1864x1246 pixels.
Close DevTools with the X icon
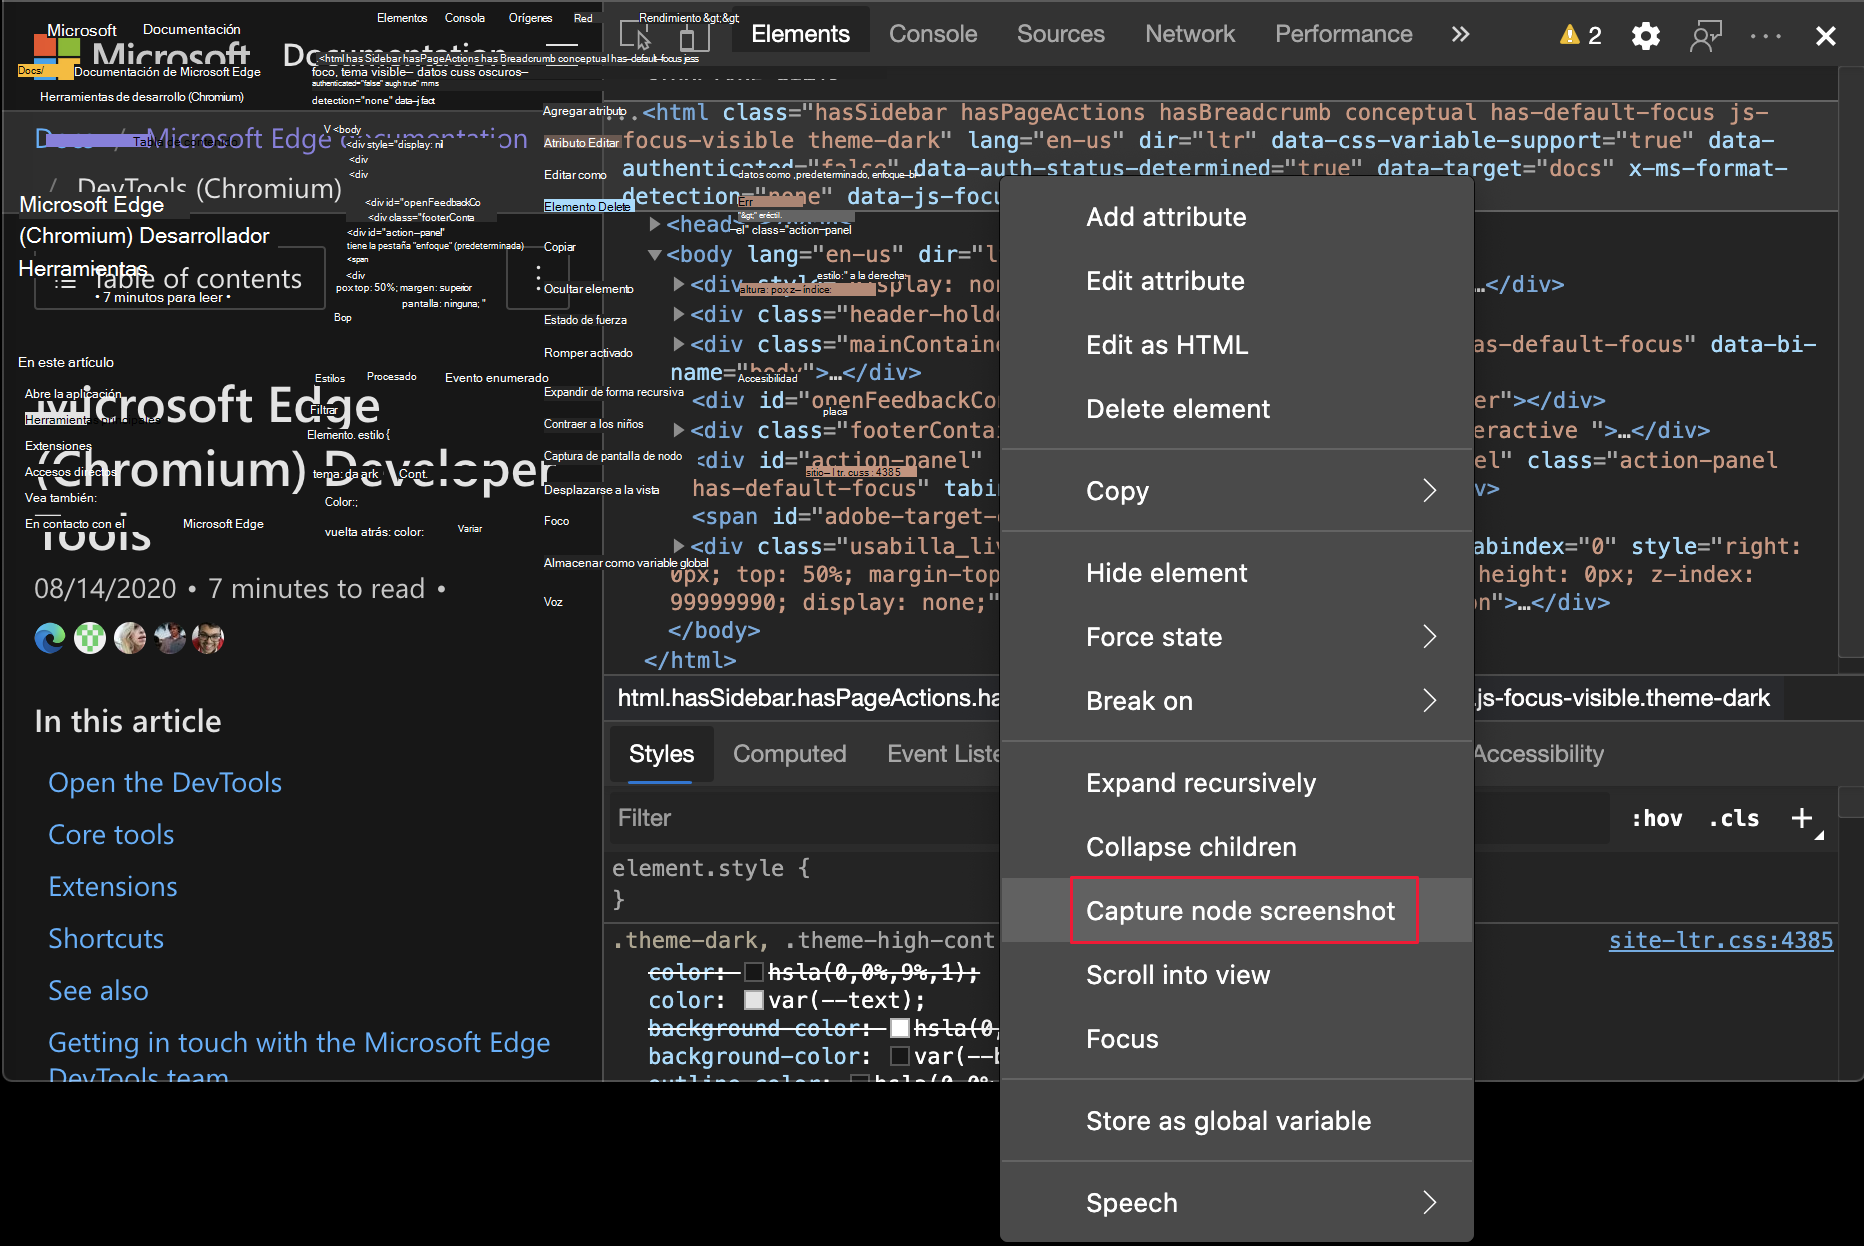[x=1826, y=36]
